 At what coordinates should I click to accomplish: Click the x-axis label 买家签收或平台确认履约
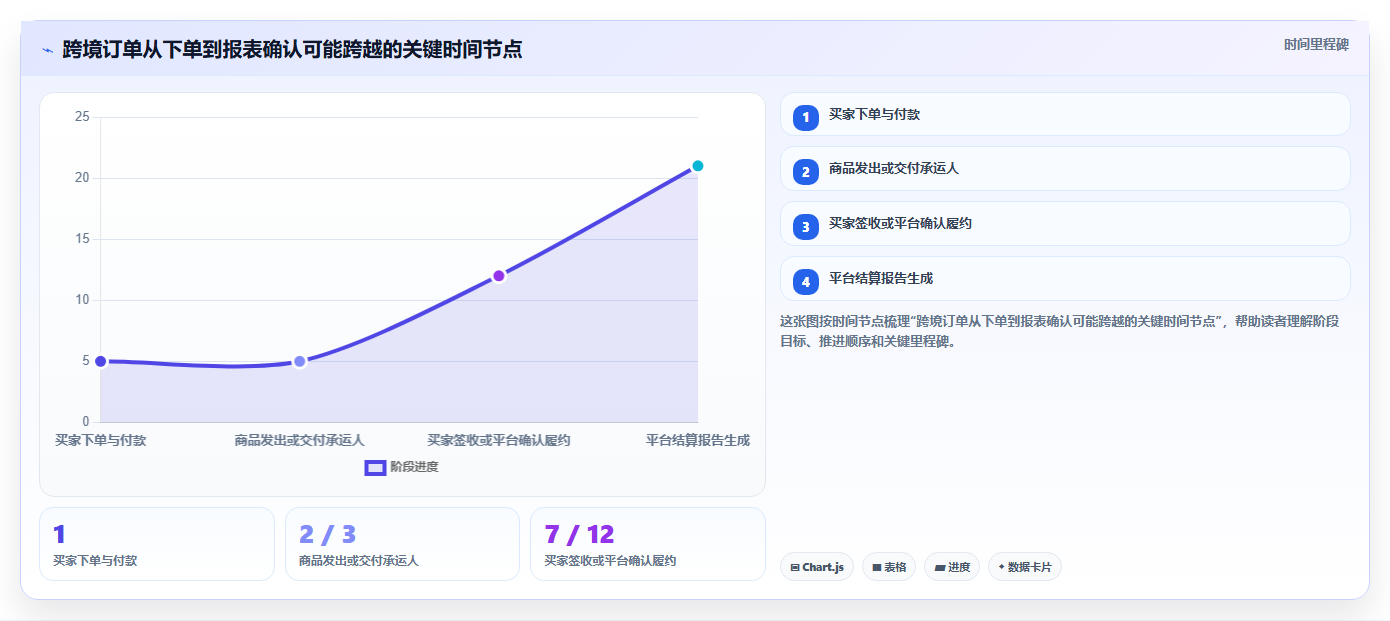(x=499, y=440)
